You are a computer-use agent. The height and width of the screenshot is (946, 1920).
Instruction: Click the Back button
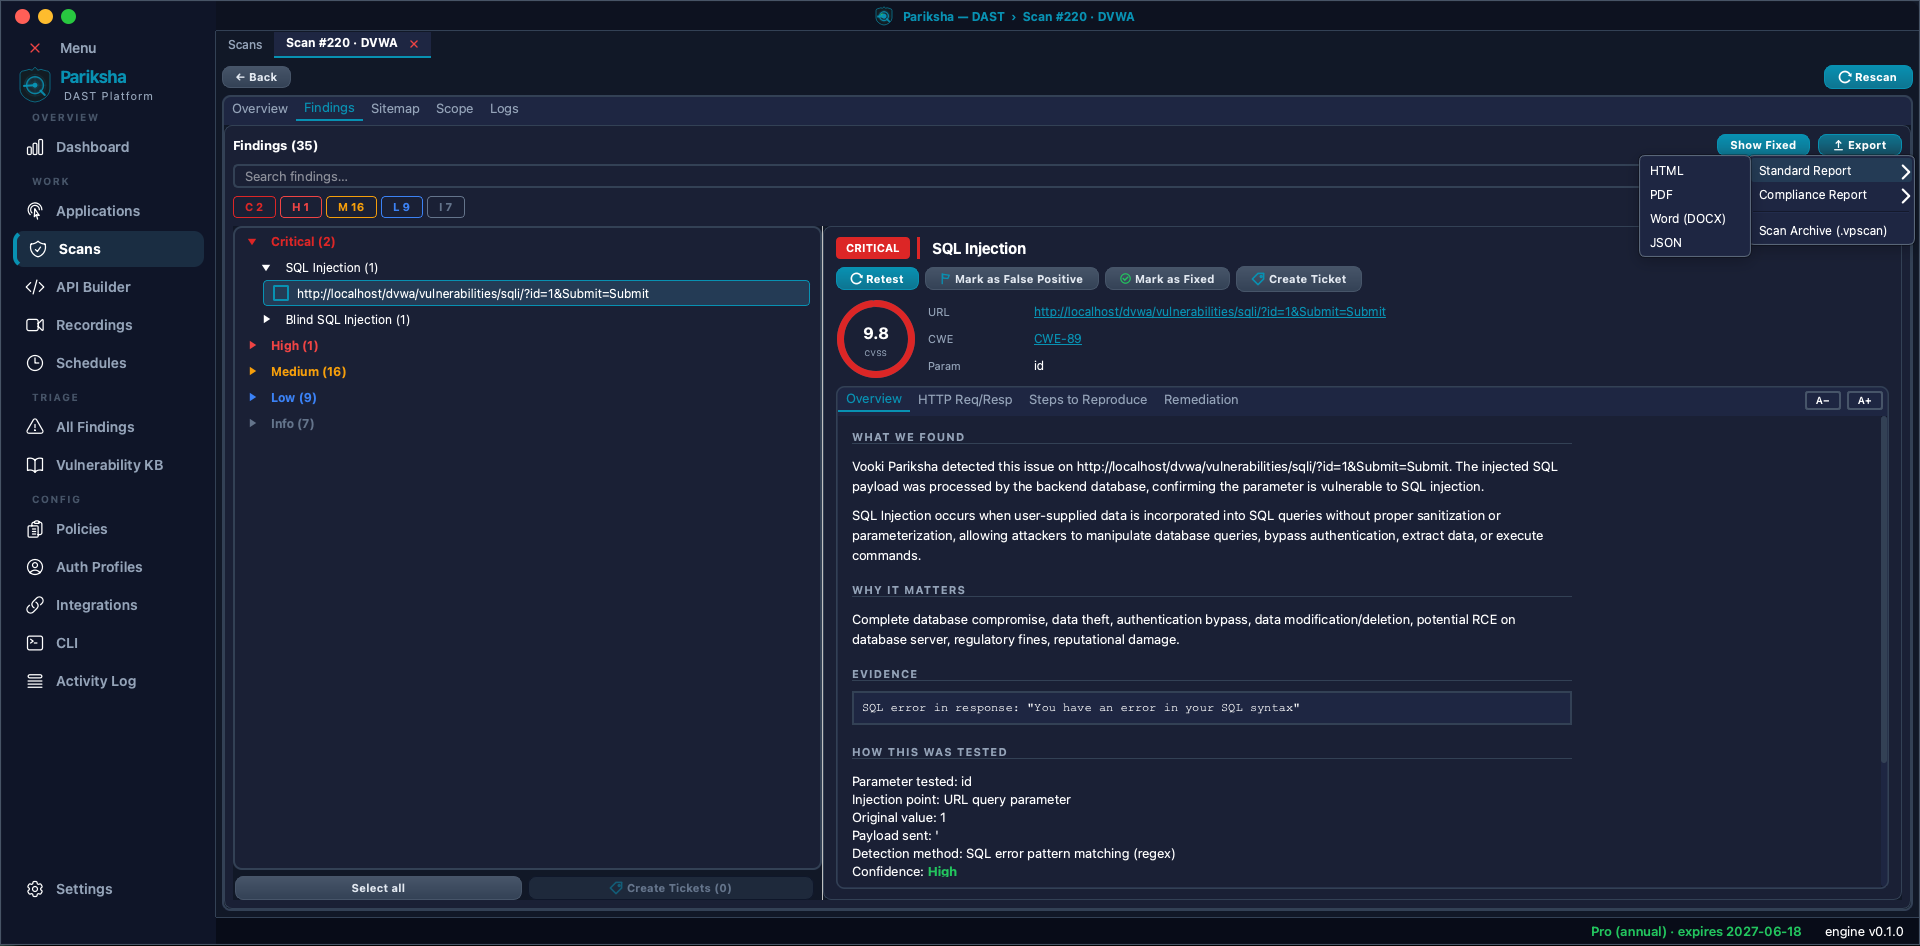point(256,77)
